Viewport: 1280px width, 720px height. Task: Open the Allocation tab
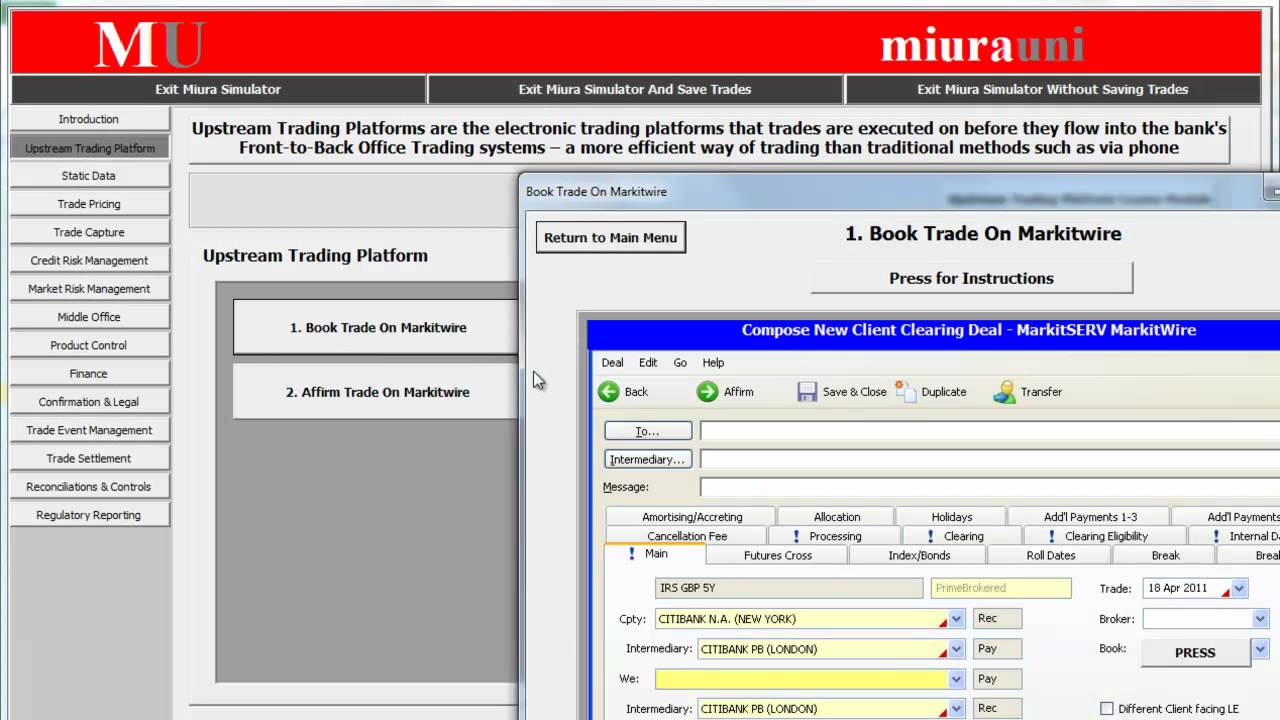pyautogui.click(x=837, y=517)
